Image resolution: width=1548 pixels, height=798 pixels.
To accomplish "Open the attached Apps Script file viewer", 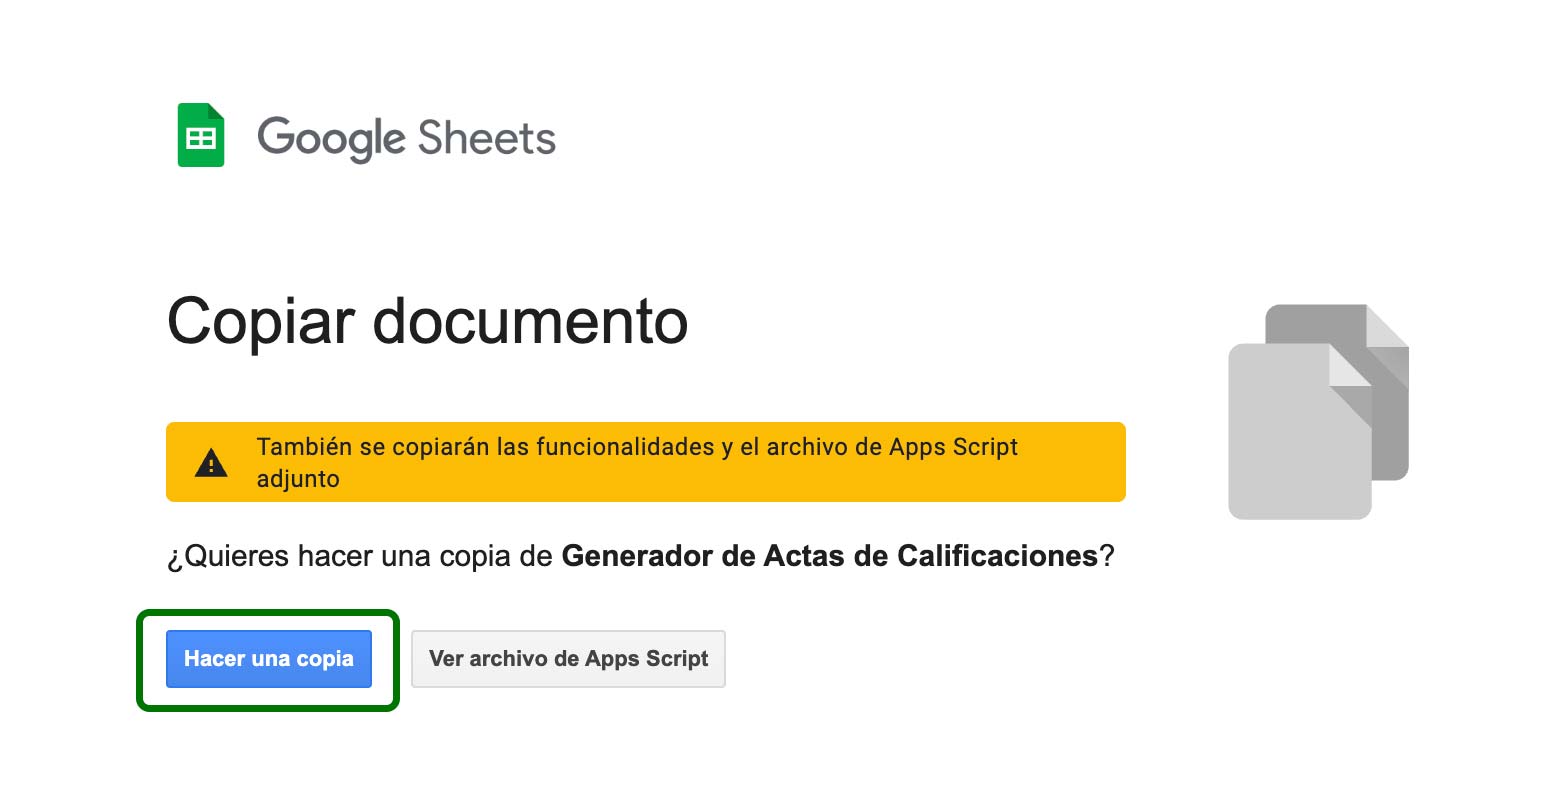I will pyautogui.click(x=568, y=659).
